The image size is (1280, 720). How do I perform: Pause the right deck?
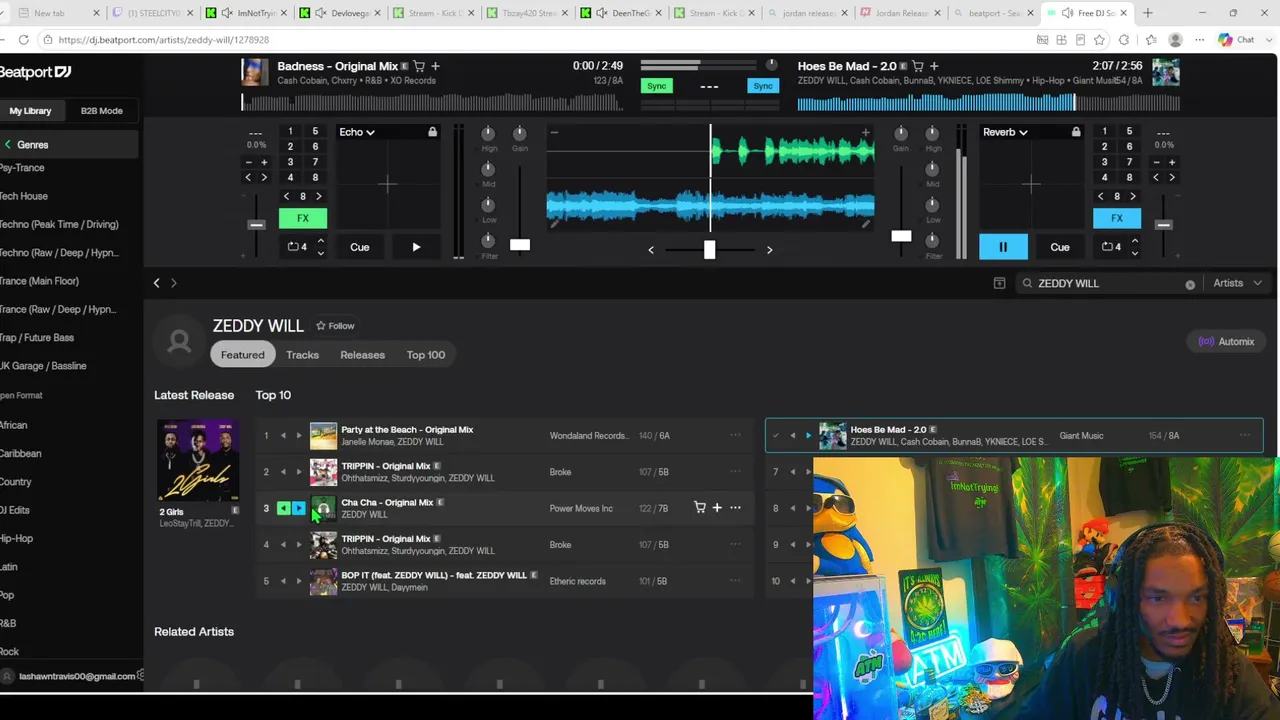pos(1003,247)
